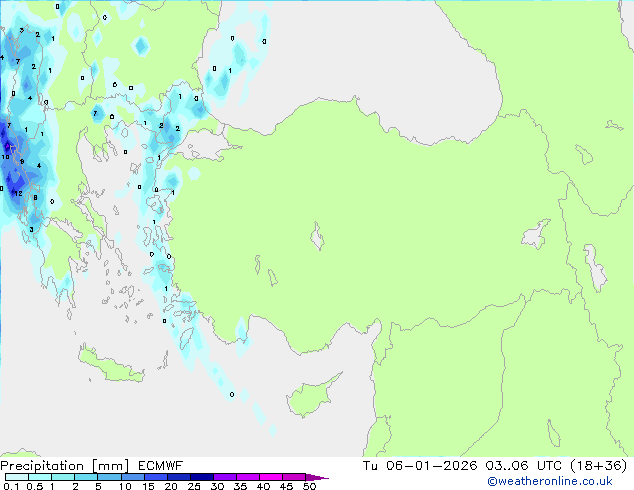Pick the pale cyan swatch between 1 and 2
The width and height of the screenshot is (634, 490).
[64, 478]
